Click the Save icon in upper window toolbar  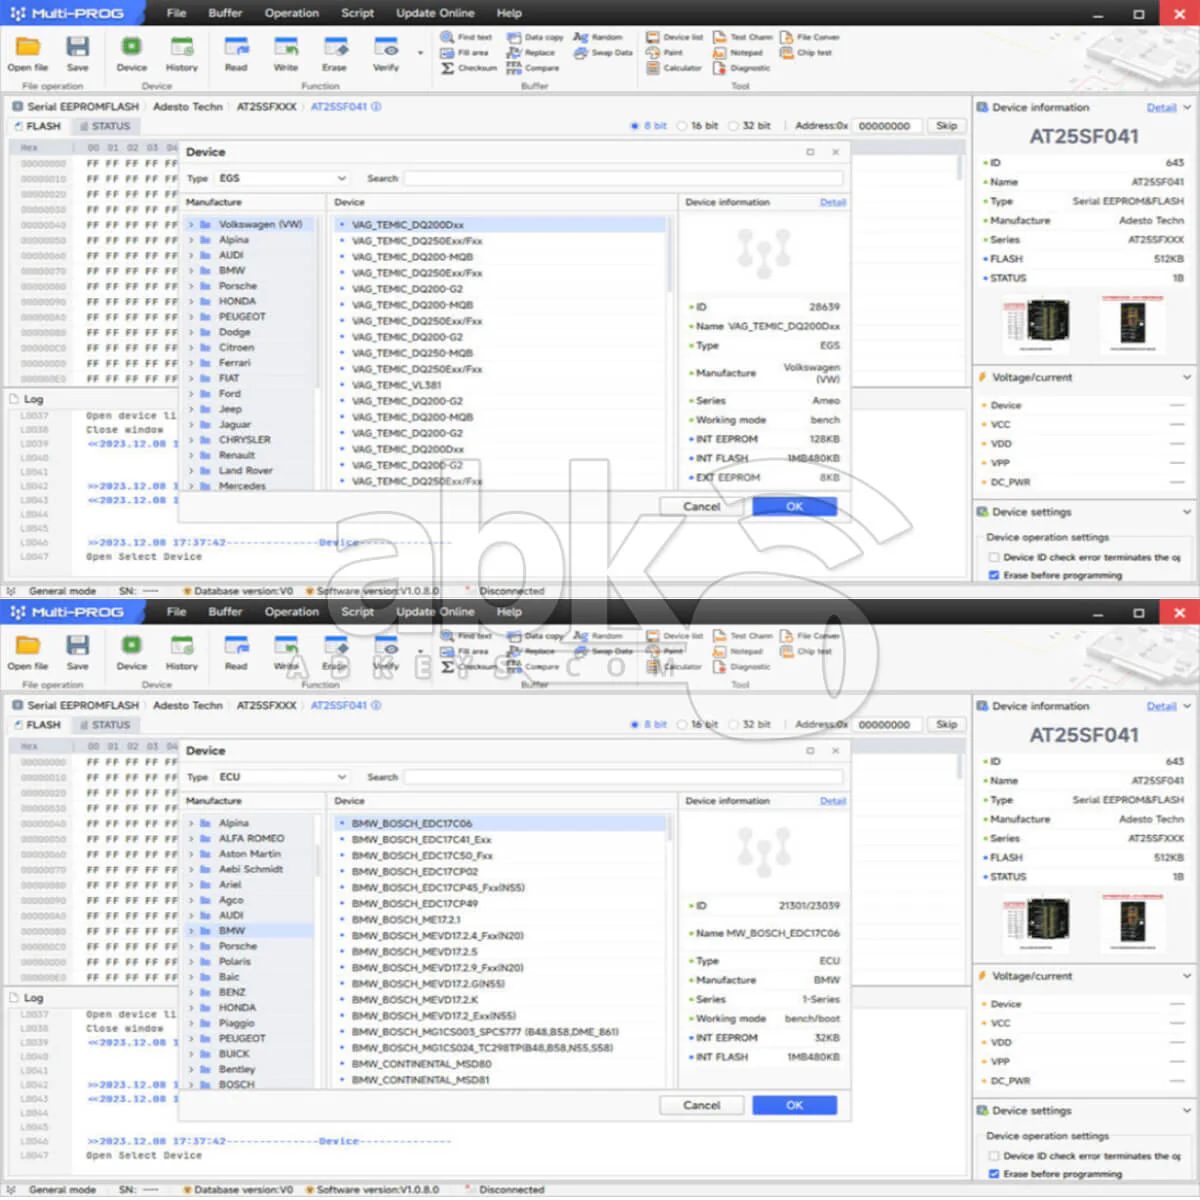coord(77,49)
